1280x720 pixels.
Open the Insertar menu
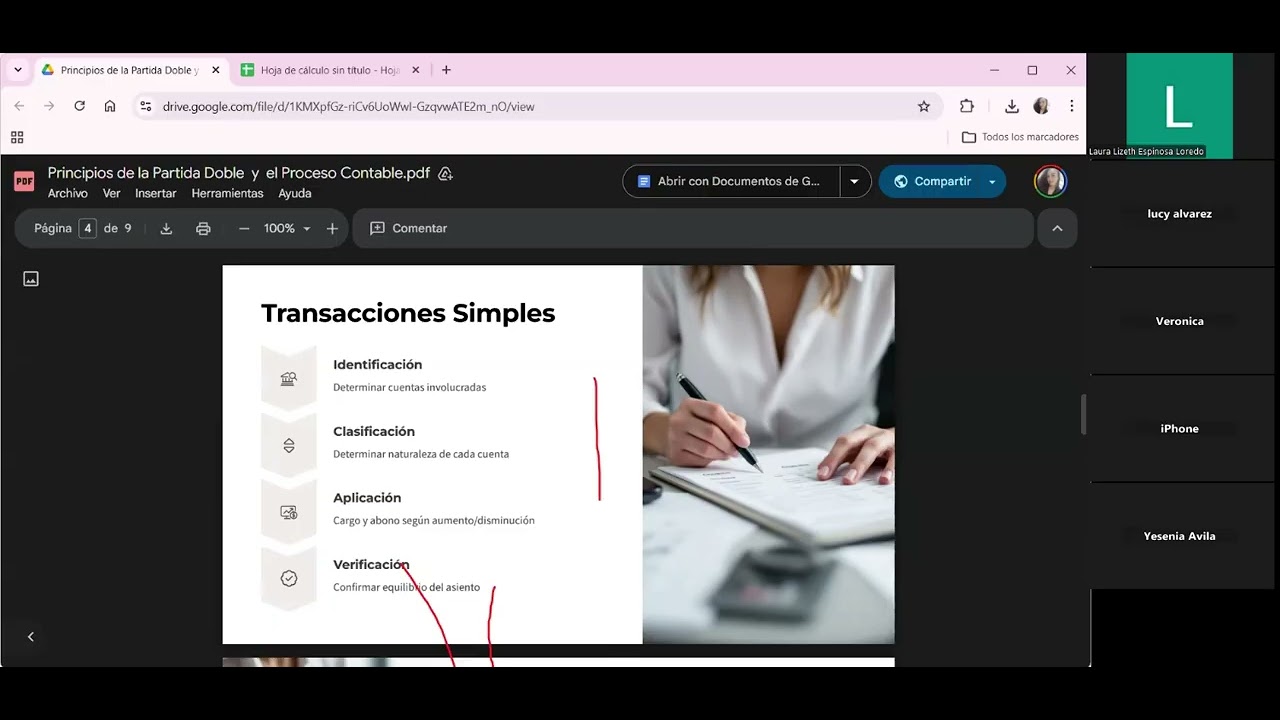(156, 193)
